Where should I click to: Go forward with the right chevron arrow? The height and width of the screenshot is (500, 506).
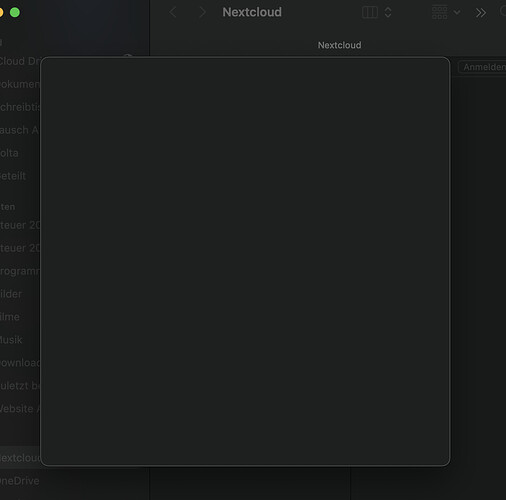point(202,12)
